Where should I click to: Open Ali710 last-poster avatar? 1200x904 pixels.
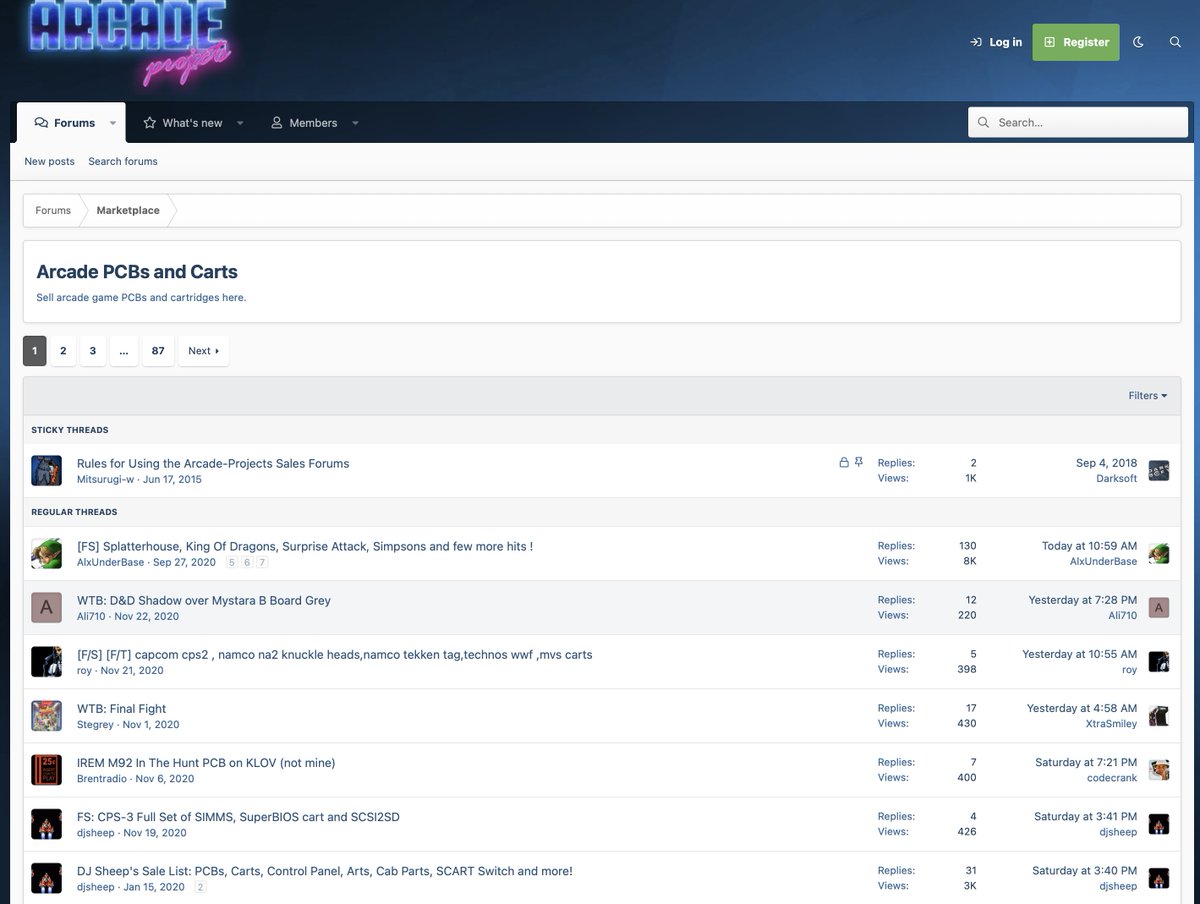point(1159,608)
